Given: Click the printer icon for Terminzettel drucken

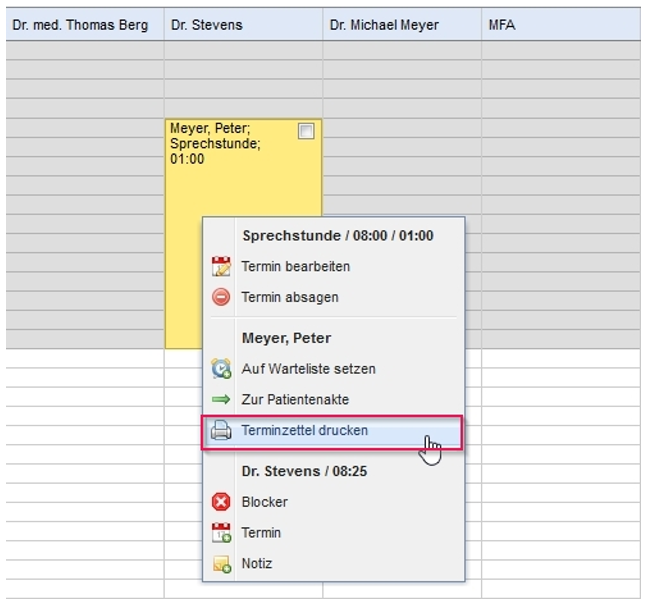Looking at the screenshot, I should tap(221, 431).
